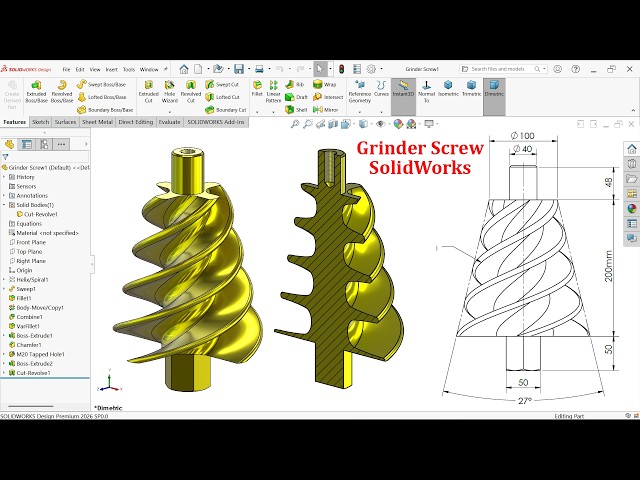Switch to the Sheet Metal tab
The height and width of the screenshot is (480, 640).
pyautogui.click(x=97, y=122)
